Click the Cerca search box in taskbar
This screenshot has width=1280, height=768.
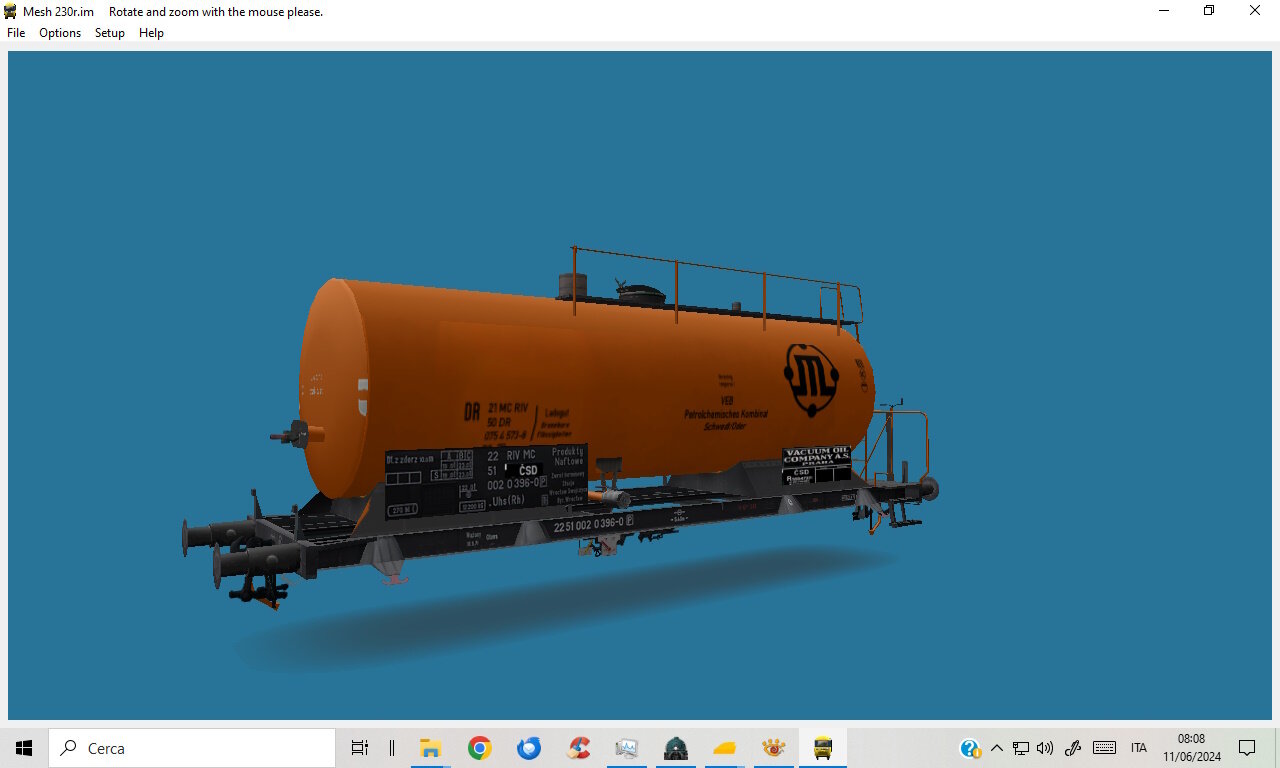coord(192,748)
